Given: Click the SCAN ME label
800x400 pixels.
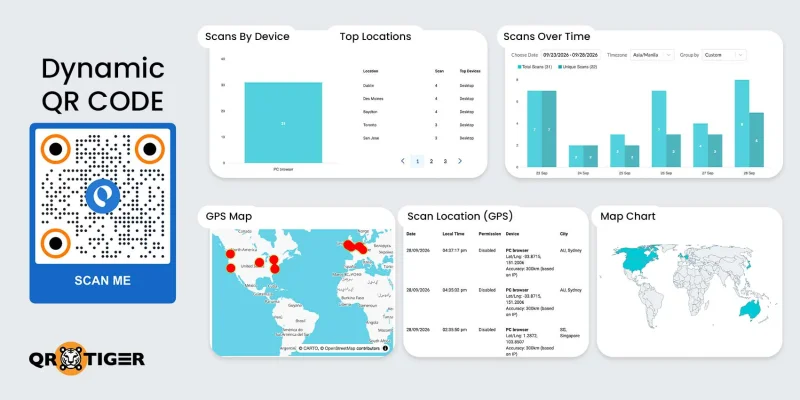Looking at the screenshot, I should (x=103, y=281).
